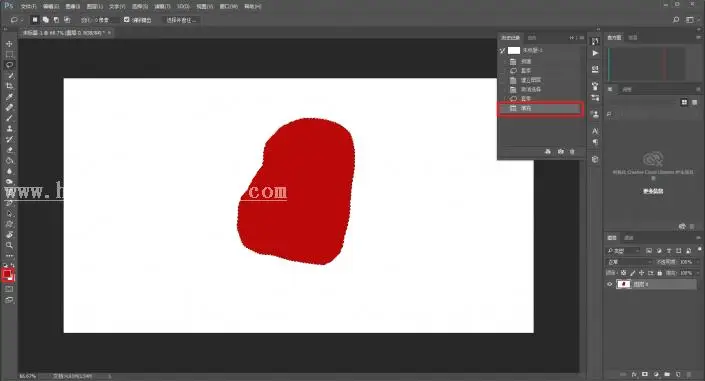The height and width of the screenshot is (381, 705).
Task: Hide the layer using its eye icon
Action: pos(610,284)
